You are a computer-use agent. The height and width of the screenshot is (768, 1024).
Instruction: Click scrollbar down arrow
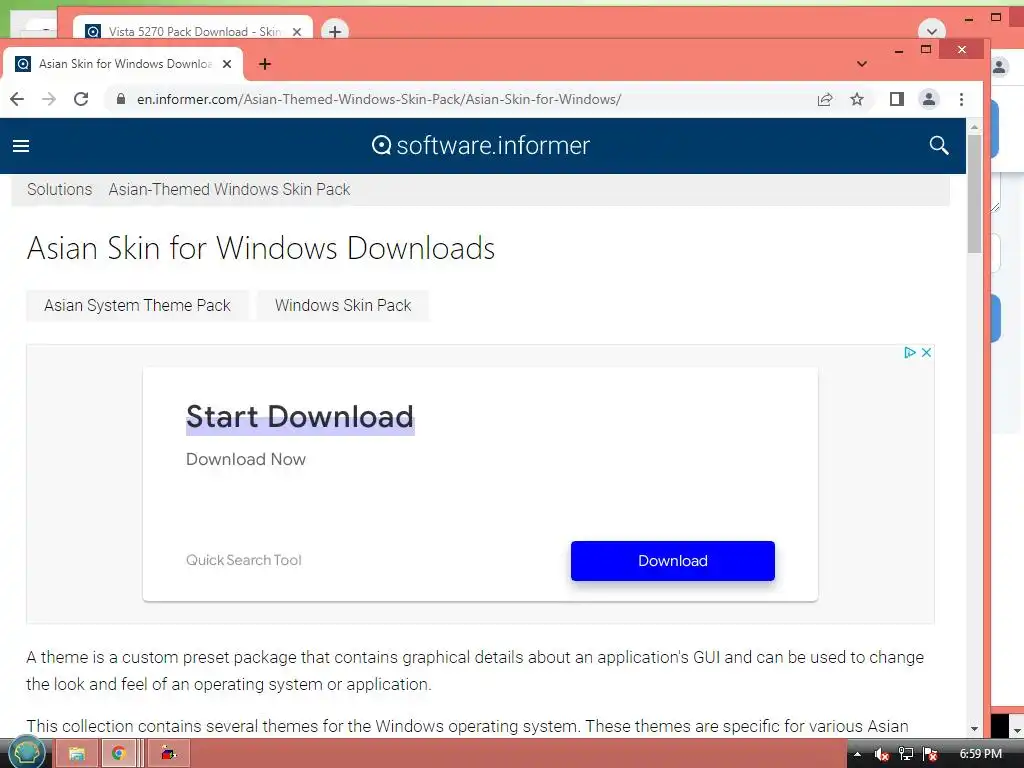coord(974,728)
